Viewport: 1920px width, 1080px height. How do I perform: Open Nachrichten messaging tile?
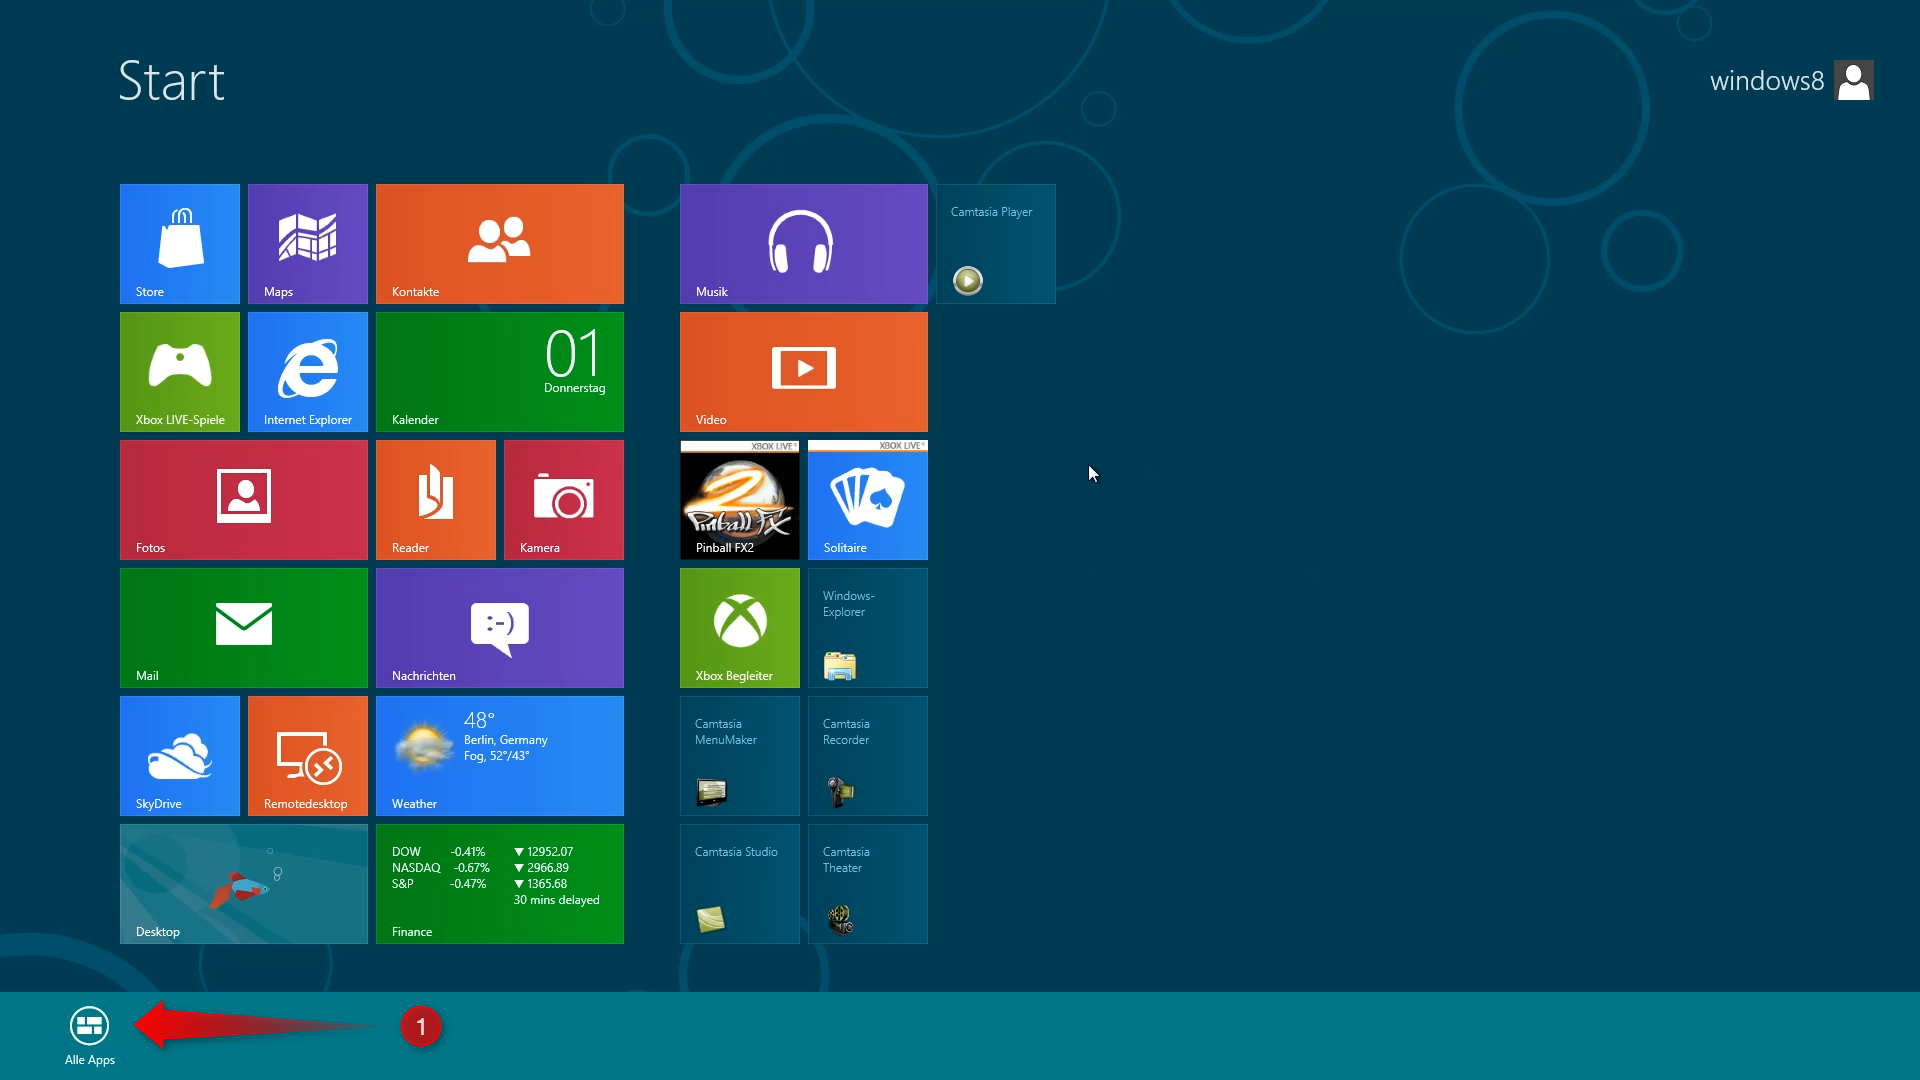(500, 627)
